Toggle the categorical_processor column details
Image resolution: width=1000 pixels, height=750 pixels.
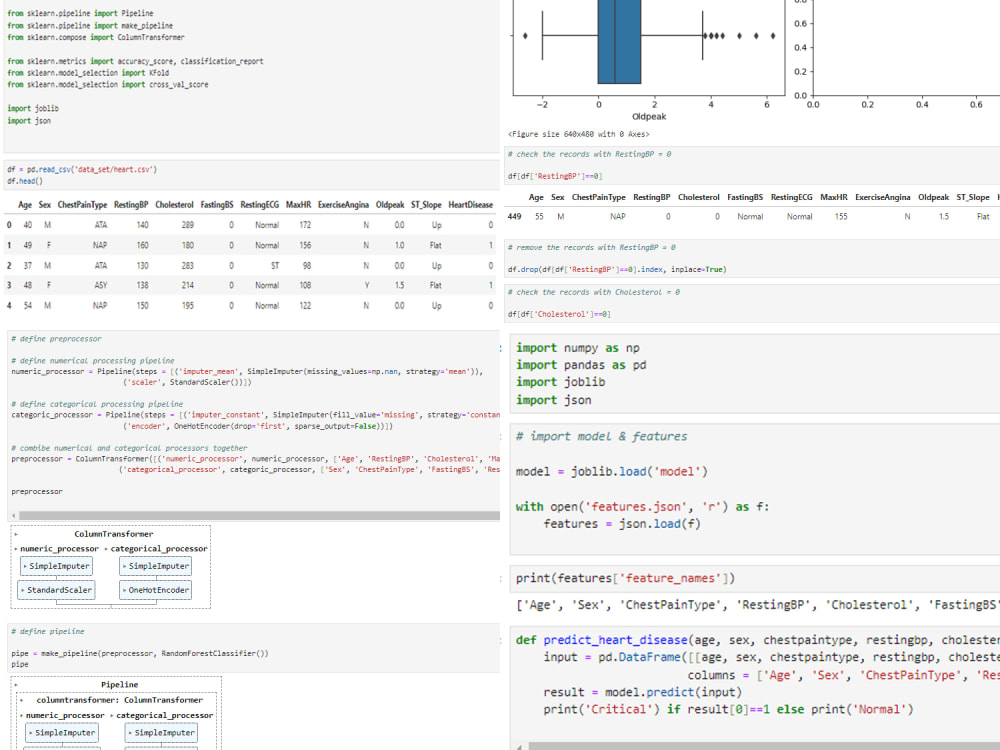pyautogui.click(x=160, y=549)
